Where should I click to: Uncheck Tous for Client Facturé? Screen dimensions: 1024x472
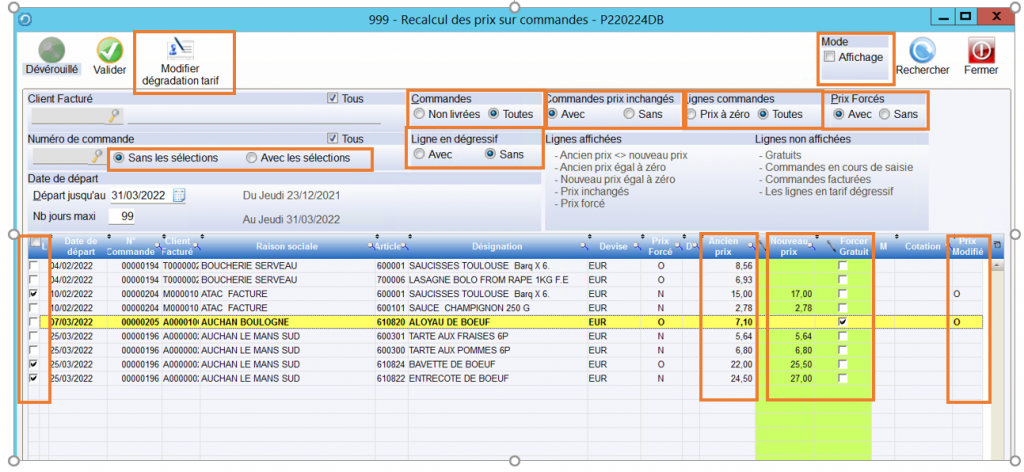click(333, 99)
